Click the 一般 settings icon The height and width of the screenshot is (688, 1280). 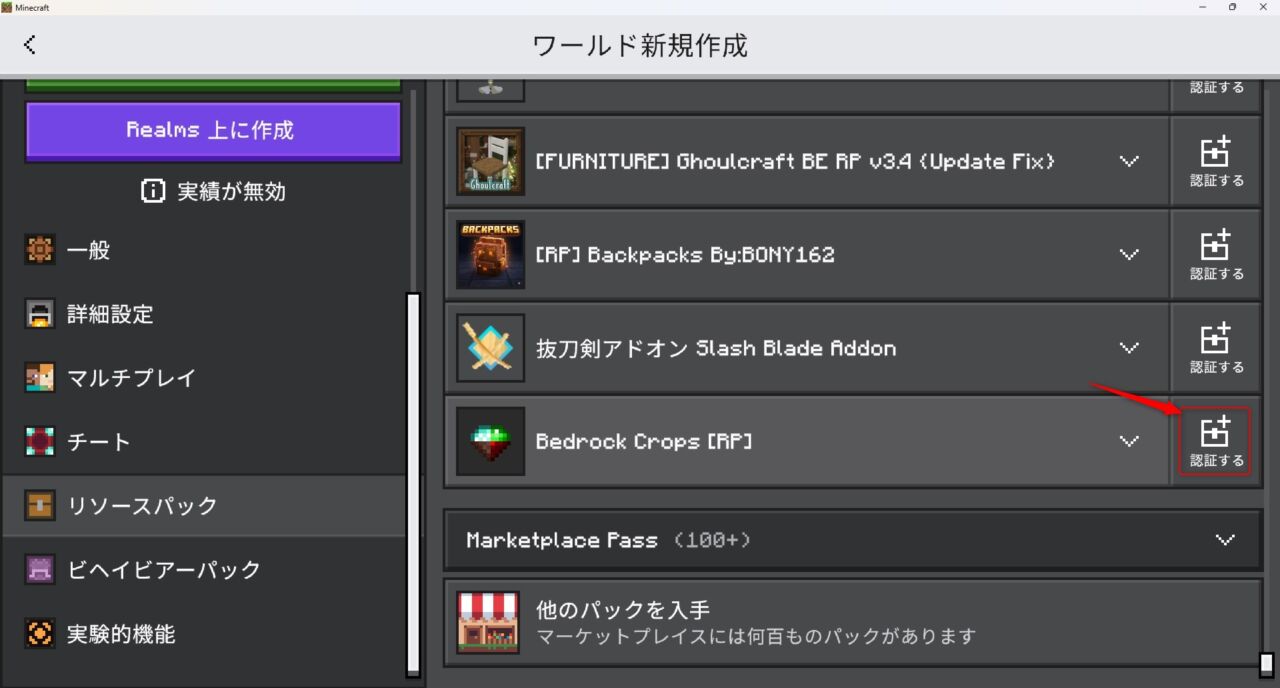pyautogui.click(x=39, y=250)
